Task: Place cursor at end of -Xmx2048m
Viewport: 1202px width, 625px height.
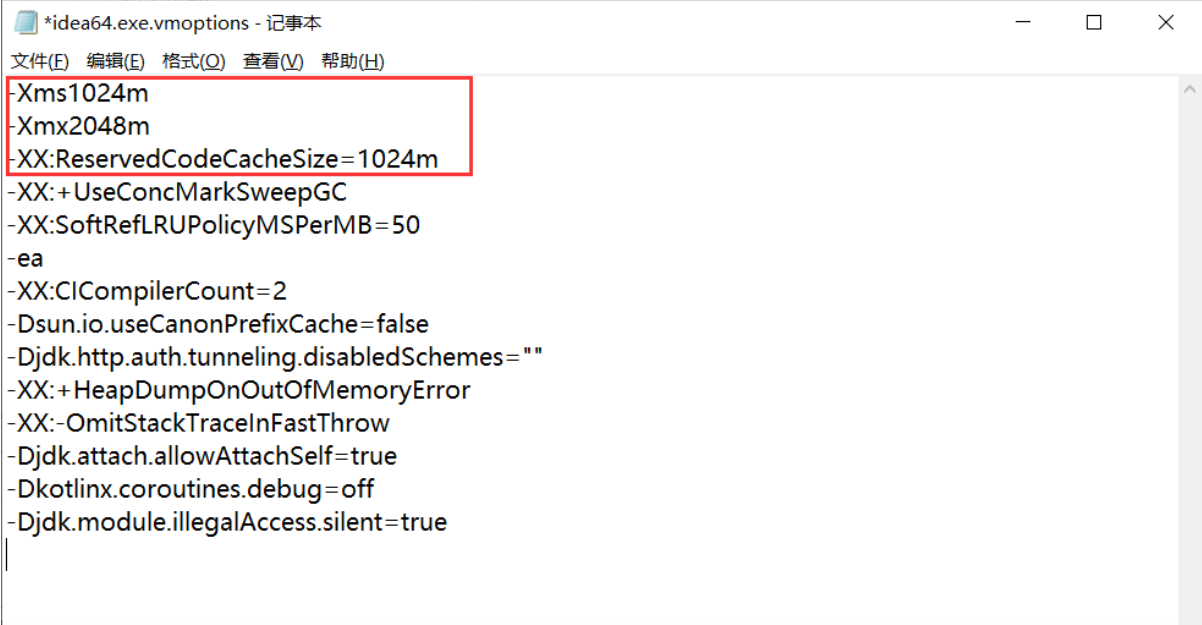Action: [x=150, y=127]
